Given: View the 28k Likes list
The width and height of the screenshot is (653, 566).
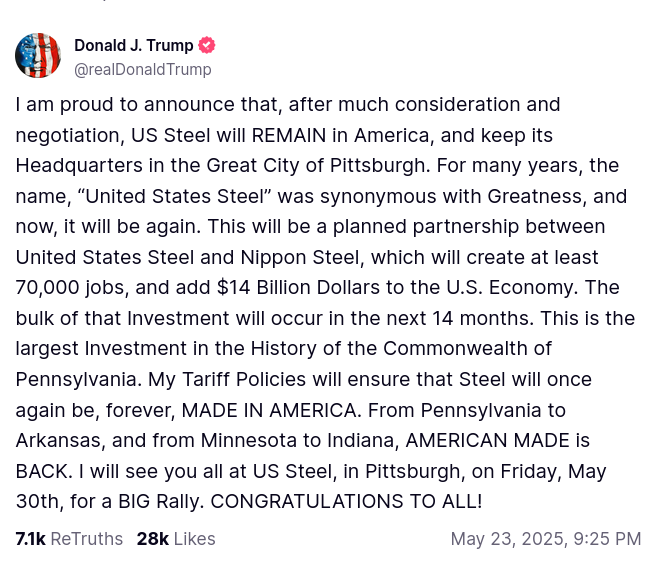Looking at the screenshot, I should [176, 539].
